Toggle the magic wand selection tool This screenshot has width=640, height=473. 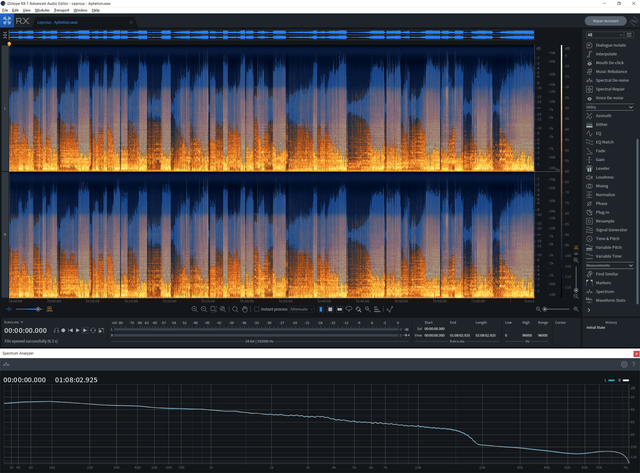[x=368, y=309]
